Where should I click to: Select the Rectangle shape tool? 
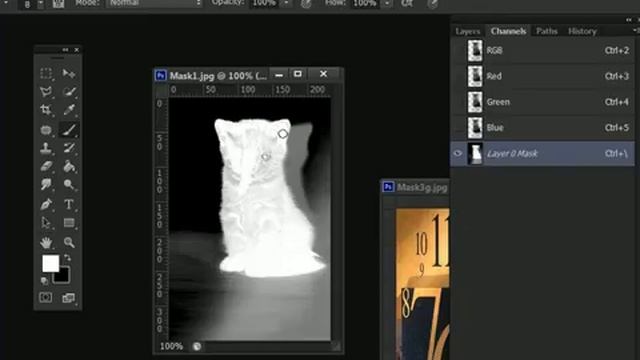click(x=69, y=223)
